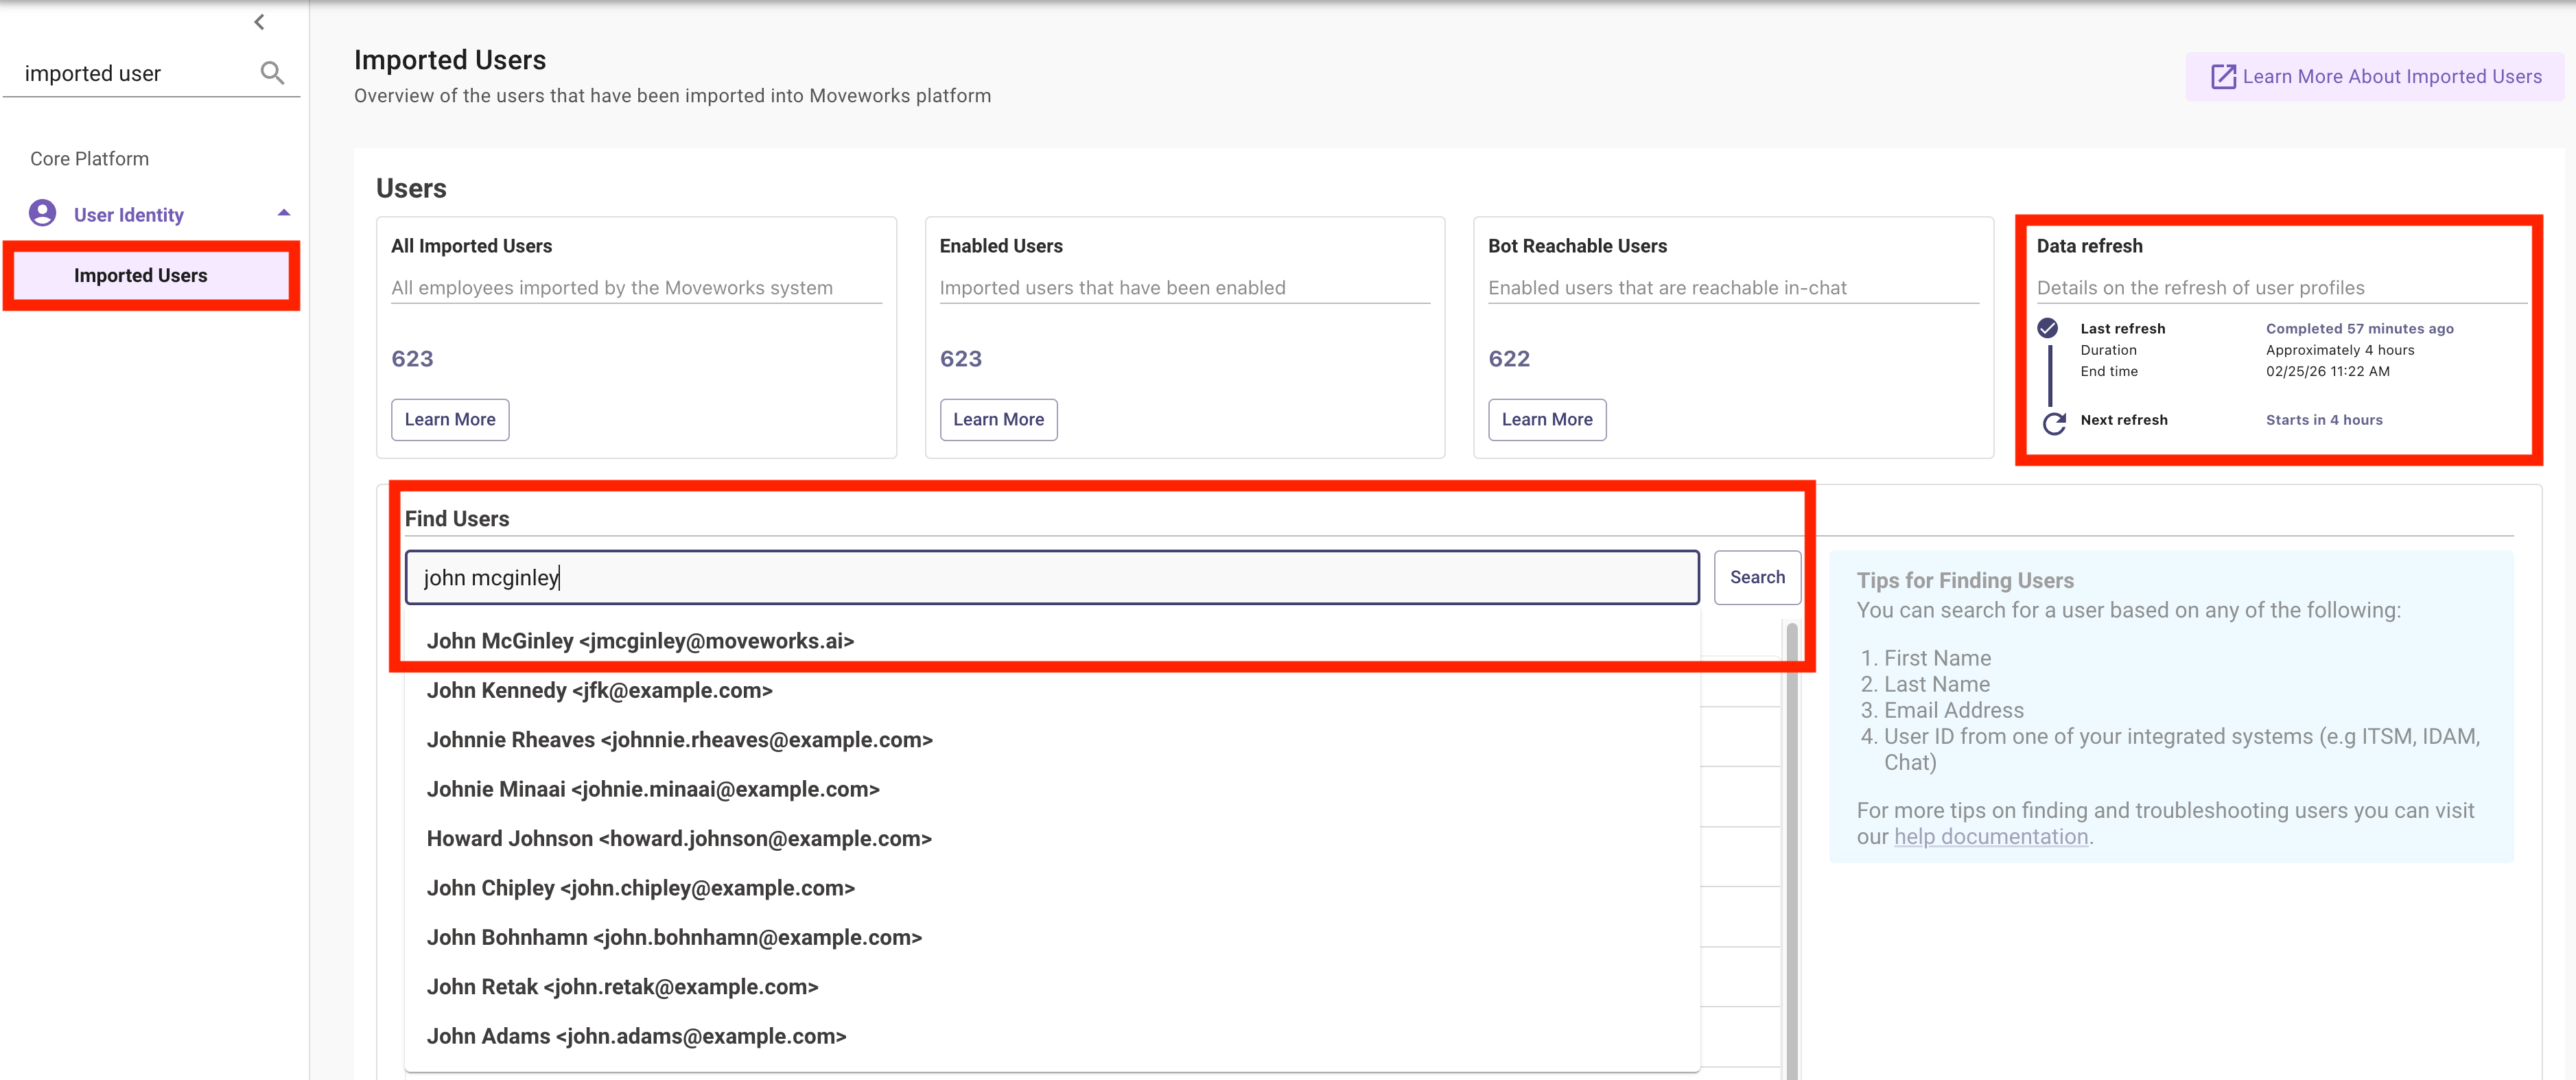The width and height of the screenshot is (2576, 1080).
Task: Select Core Platform in the sidebar
Action: click(89, 159)
